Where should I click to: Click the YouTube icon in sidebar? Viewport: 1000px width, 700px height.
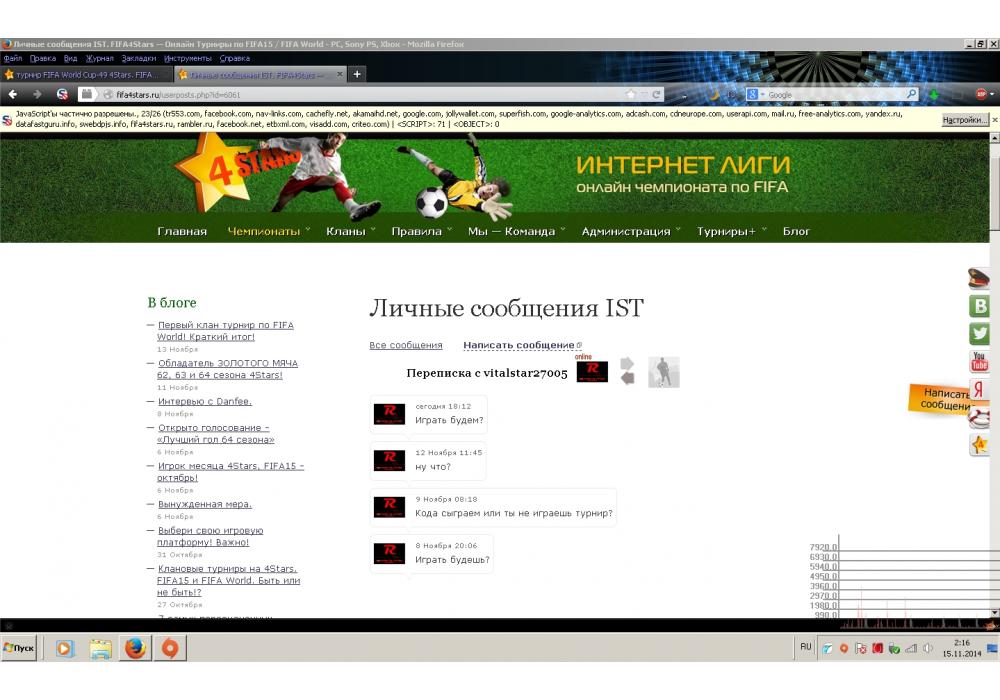(980, 361)
